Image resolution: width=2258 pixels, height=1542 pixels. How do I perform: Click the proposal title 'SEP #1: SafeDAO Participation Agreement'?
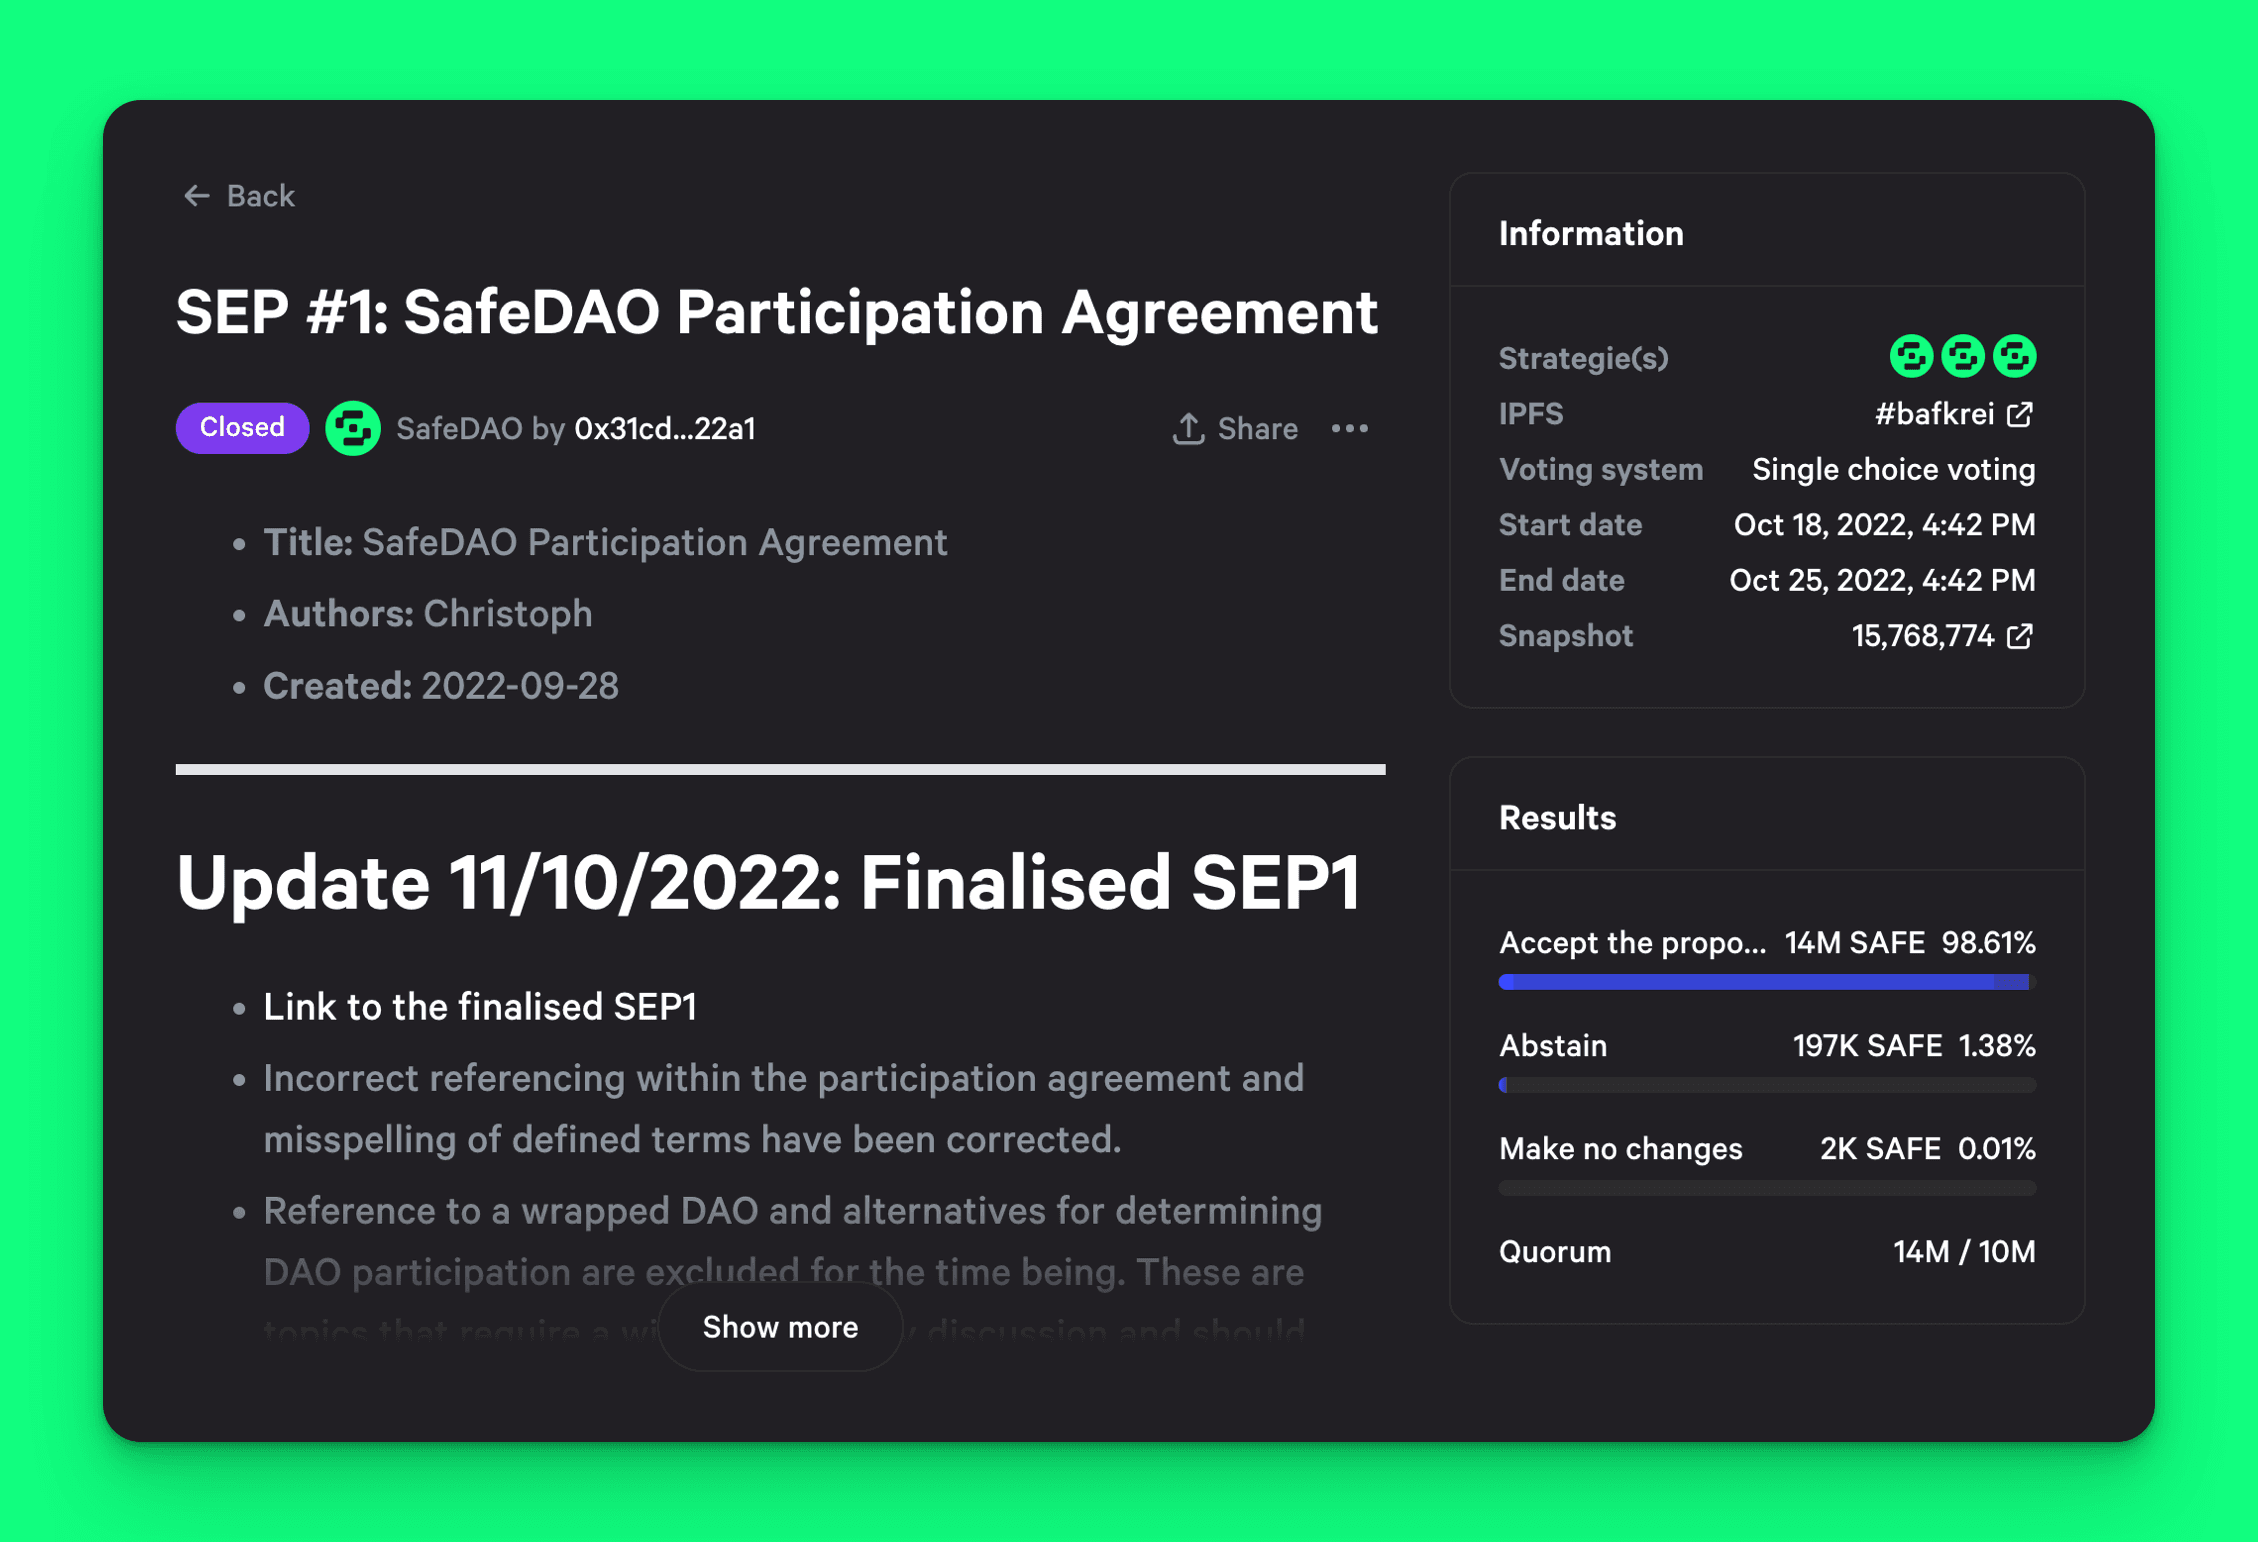point(777,312)
